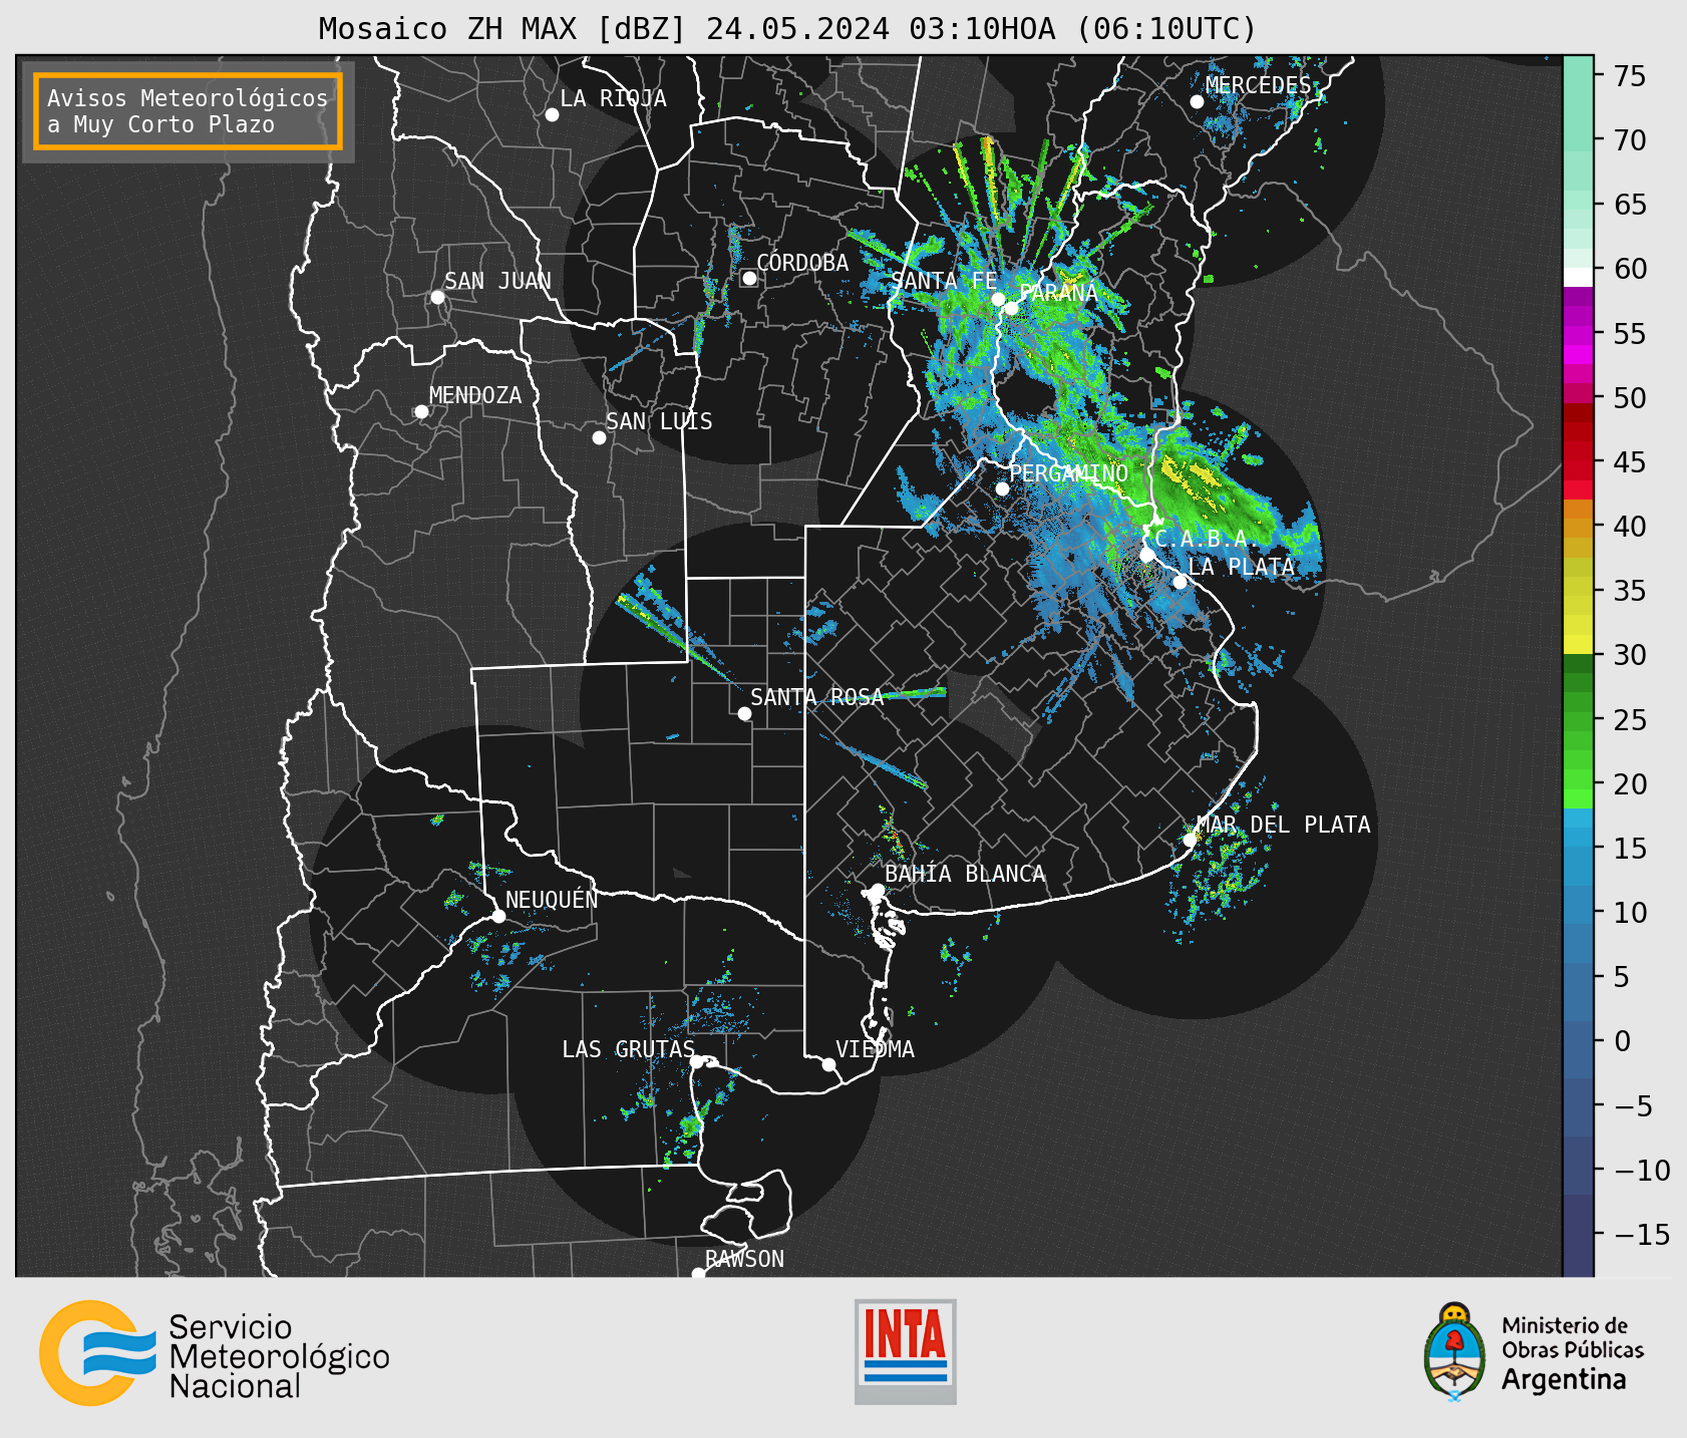Click the SANTA ROSA city marker dot
The height and width of the screenshot is (1438, 1687).
744,714
